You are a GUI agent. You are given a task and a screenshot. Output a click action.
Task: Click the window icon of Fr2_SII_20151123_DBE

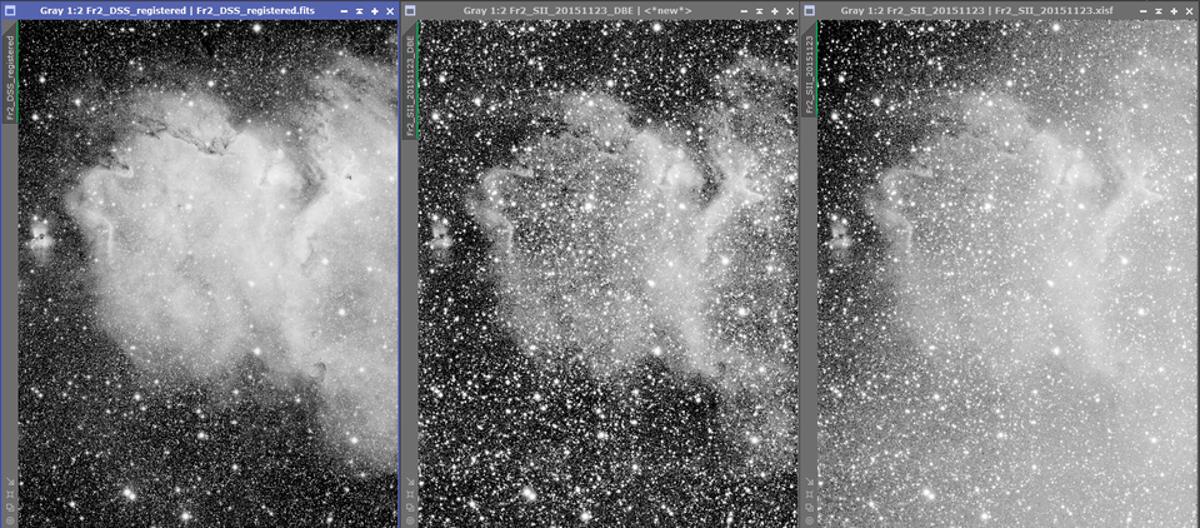(x=410, y=11)
